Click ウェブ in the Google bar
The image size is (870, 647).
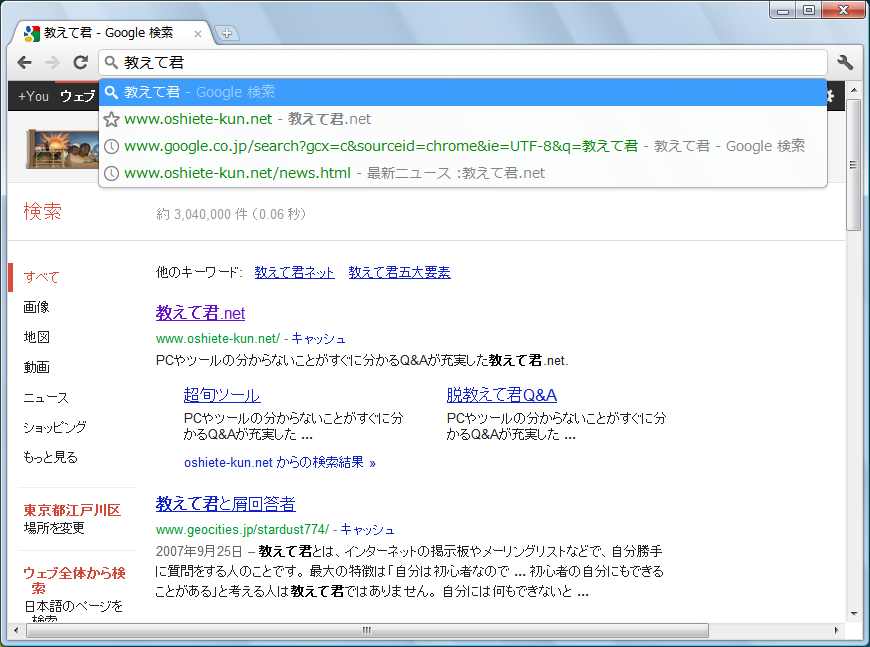point(78,96)
